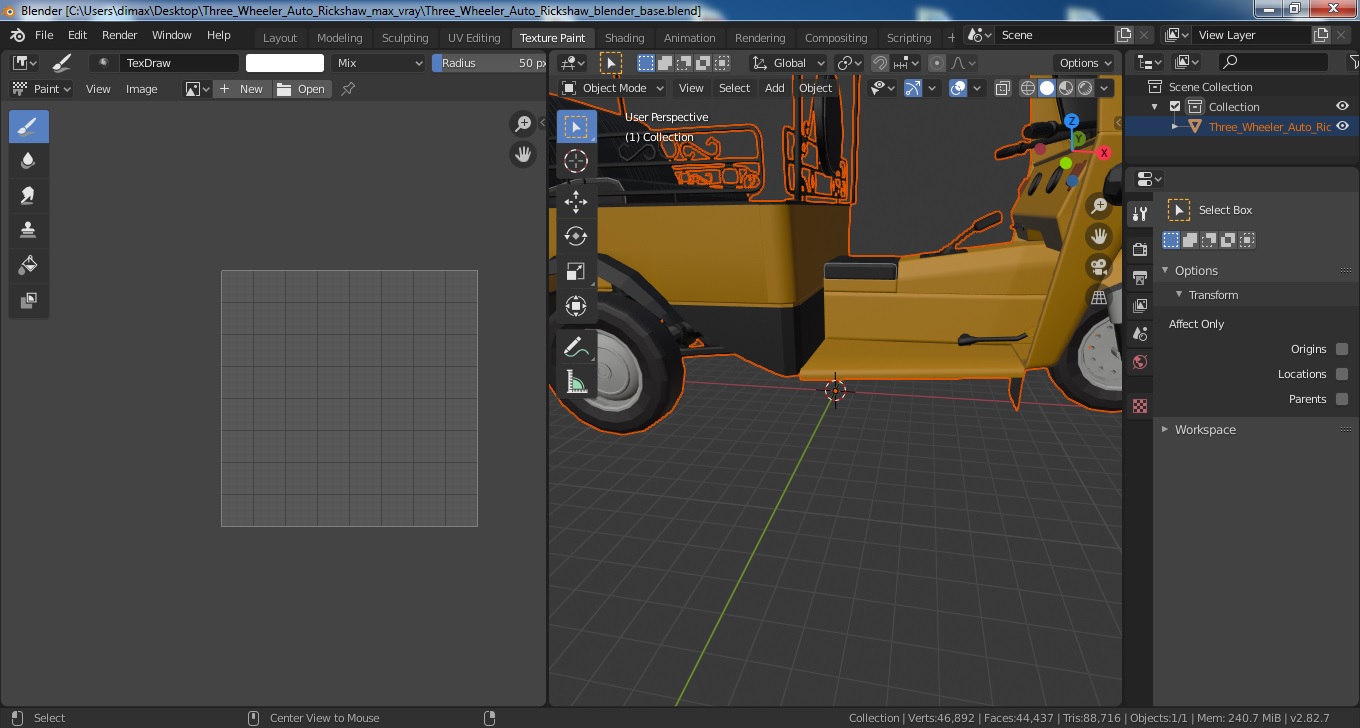Activate the Scale tool in viewport
1360x728 pixels.
pyautogui.click(x=576, y=271)
